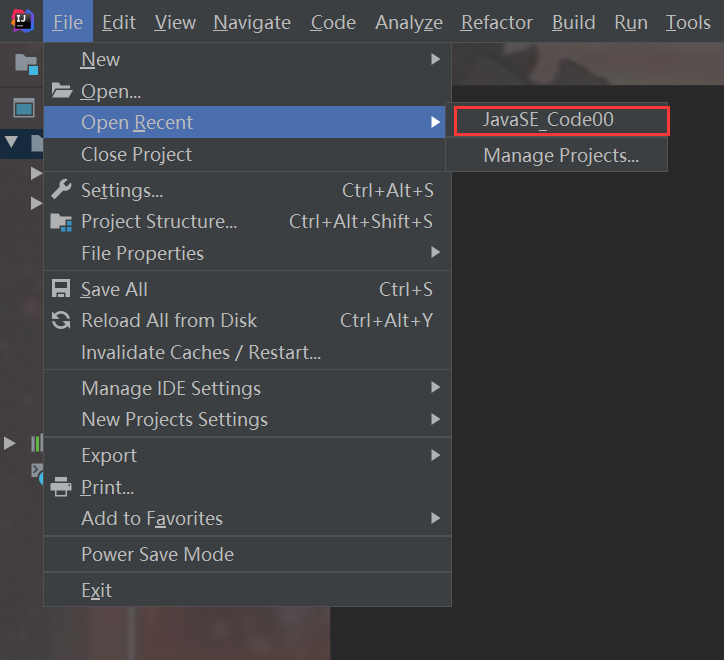Select Invalidate Caches / Restart...
The image size is (724, 660).
(200, 352)
